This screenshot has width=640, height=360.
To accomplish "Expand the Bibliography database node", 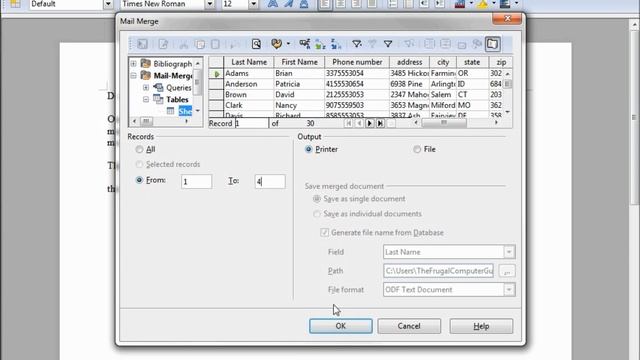I will 133,64.
